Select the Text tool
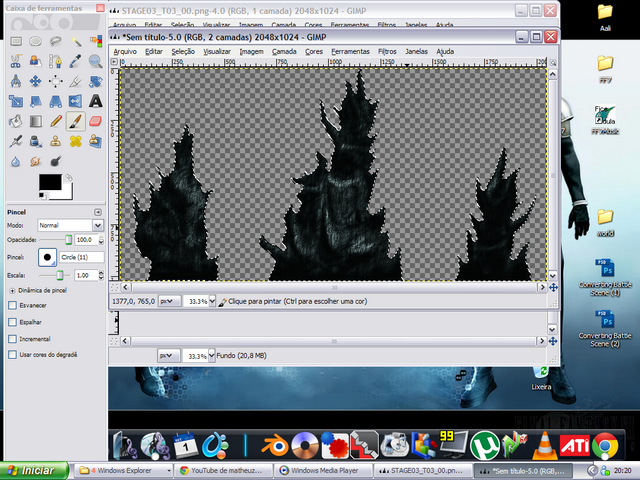This screenshot has height=480, width=640. [96, 101]
